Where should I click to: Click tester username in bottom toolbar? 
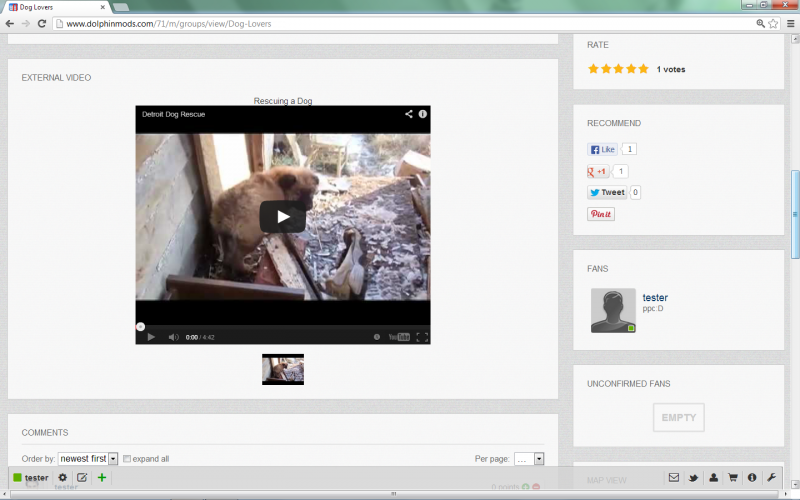[37, 478]
